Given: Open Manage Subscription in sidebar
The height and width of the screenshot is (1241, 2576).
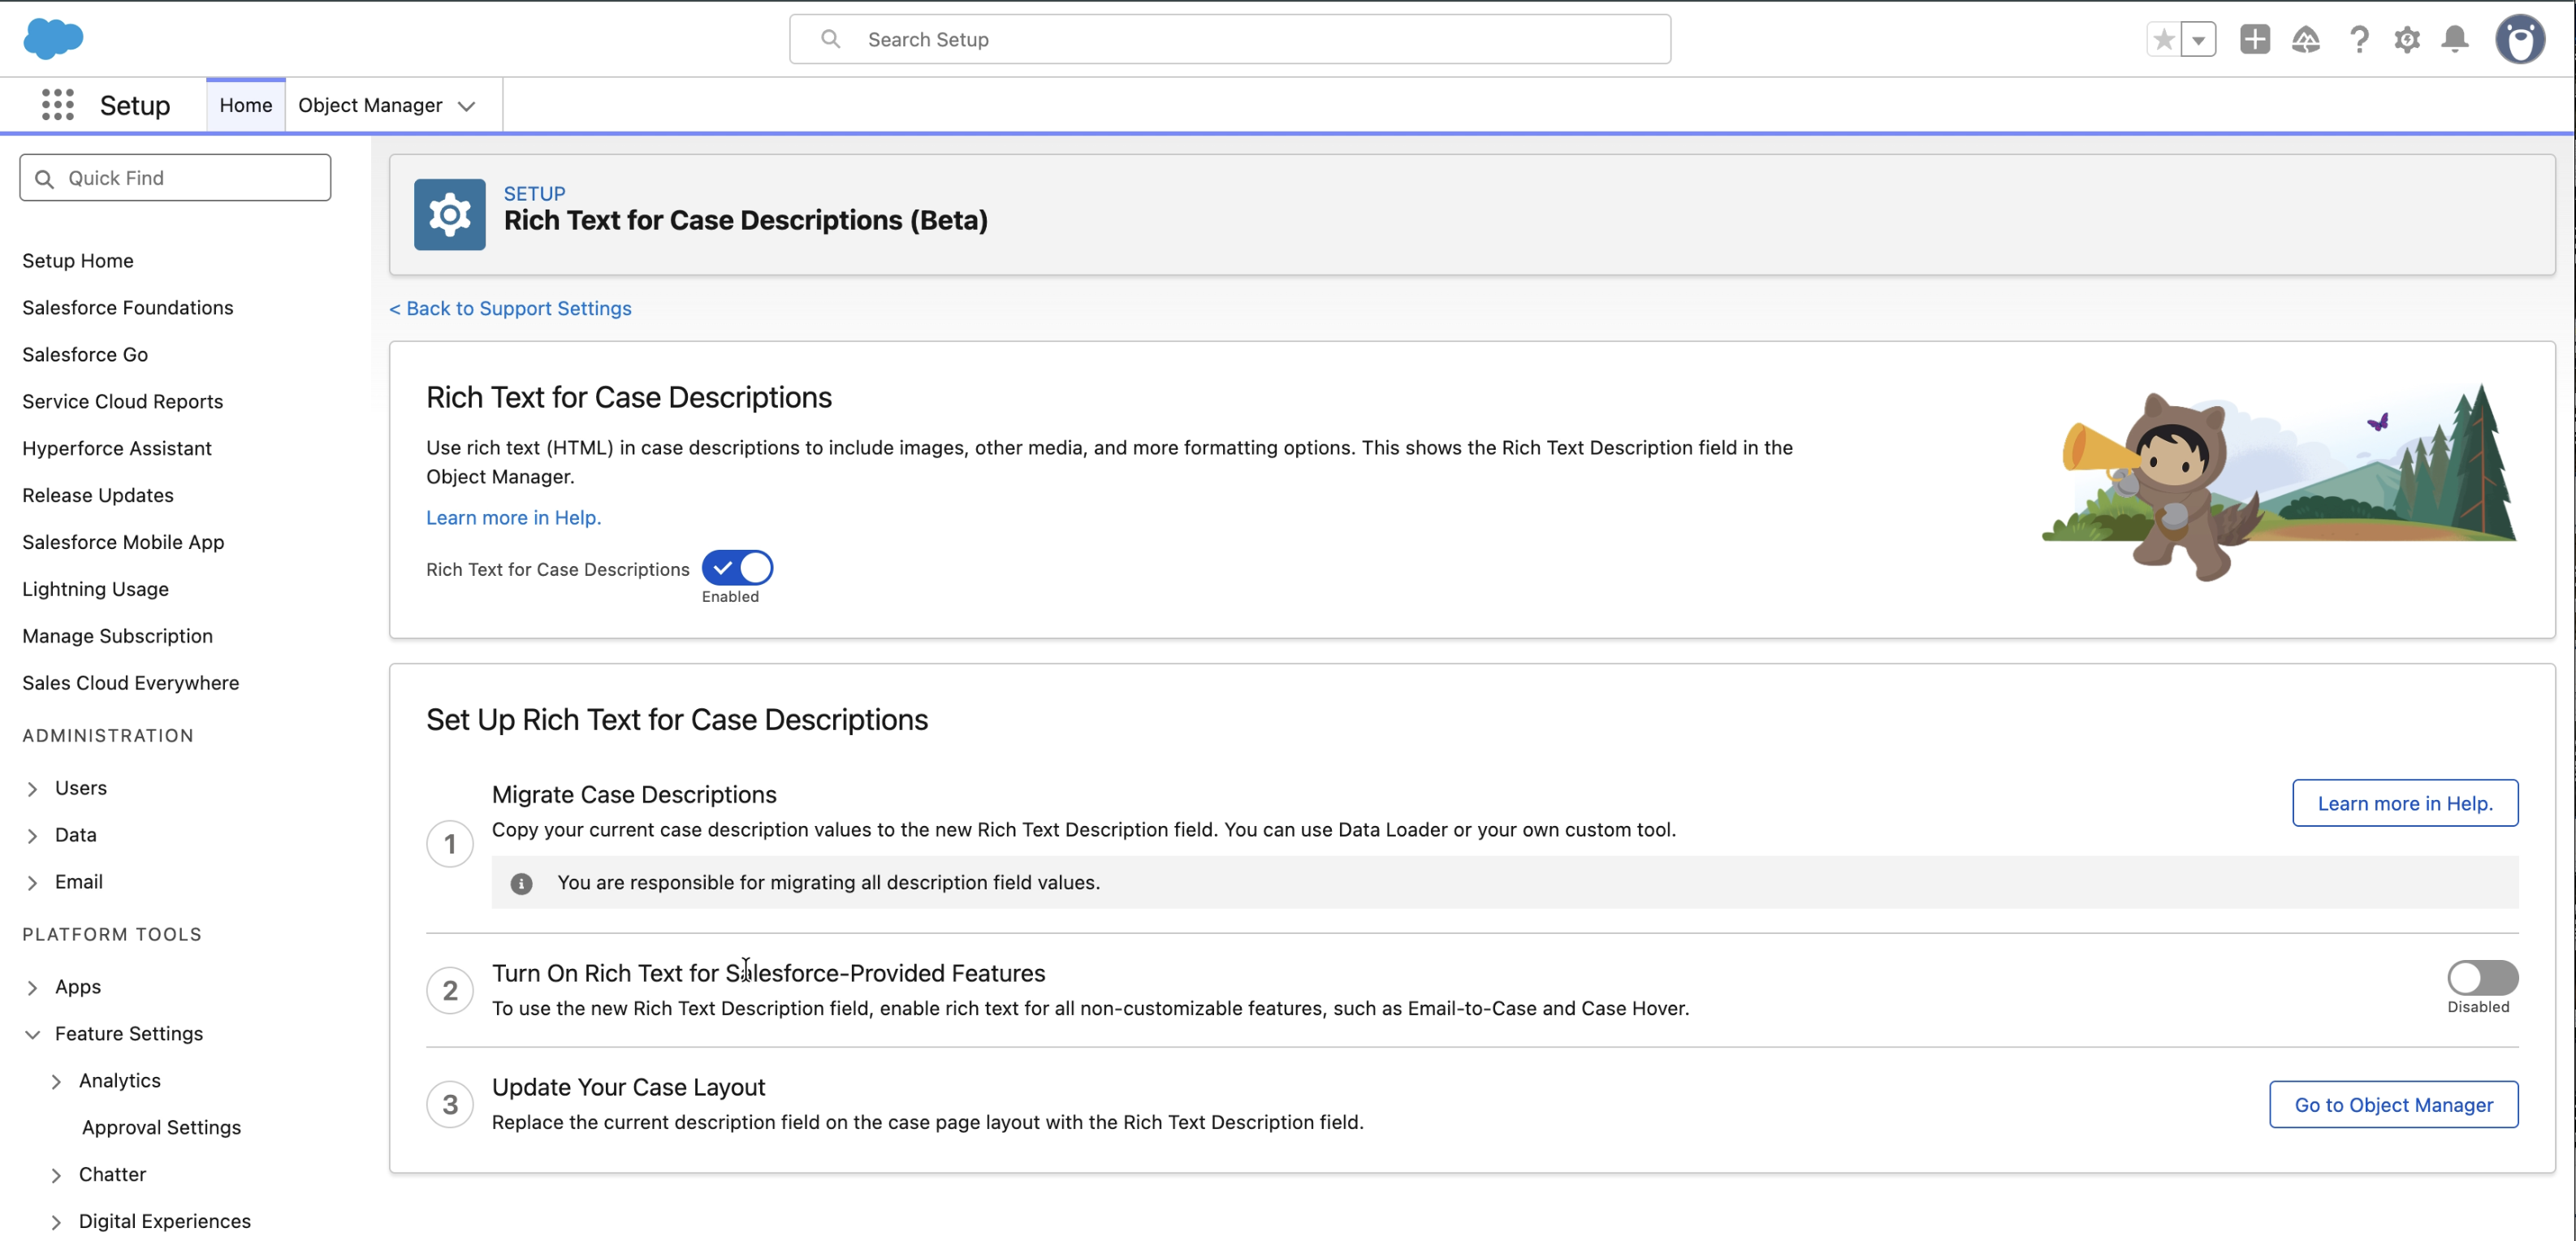Looking at the screenshot, I should [118, 636].
